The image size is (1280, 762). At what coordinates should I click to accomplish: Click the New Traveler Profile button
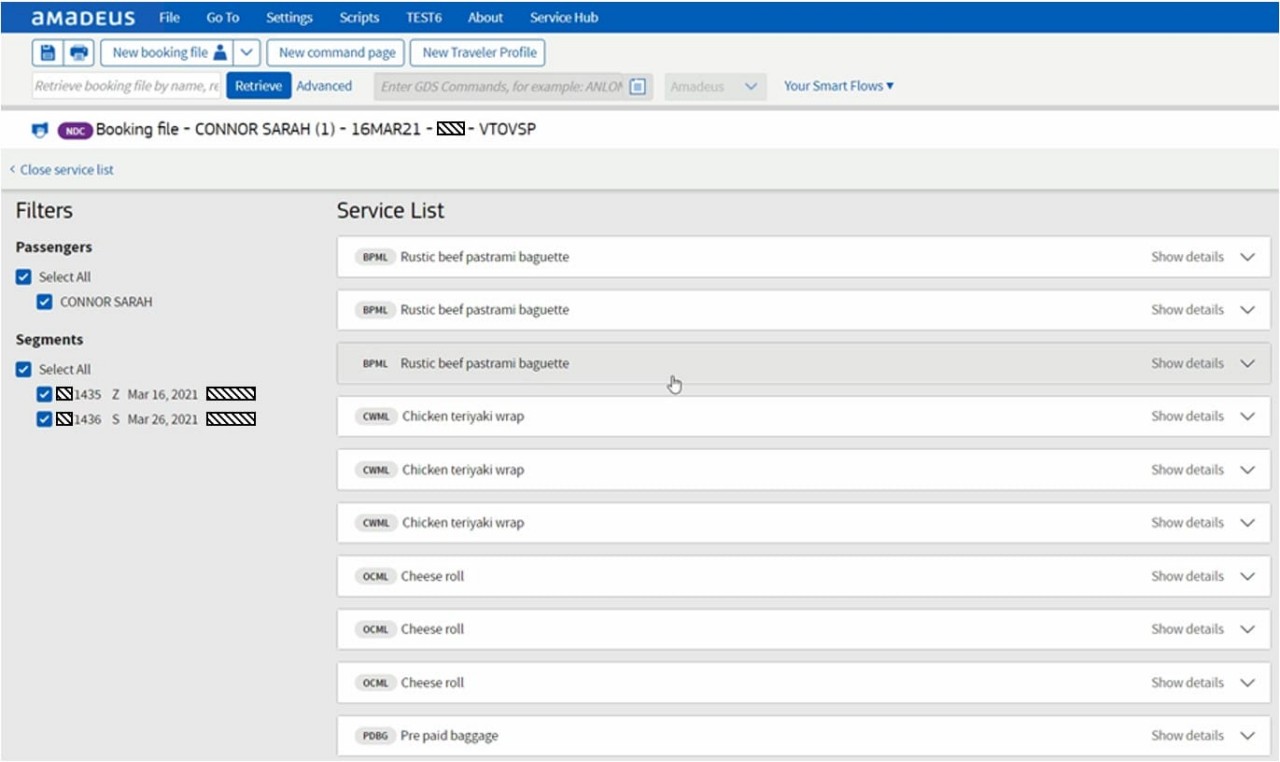[479, 53]
